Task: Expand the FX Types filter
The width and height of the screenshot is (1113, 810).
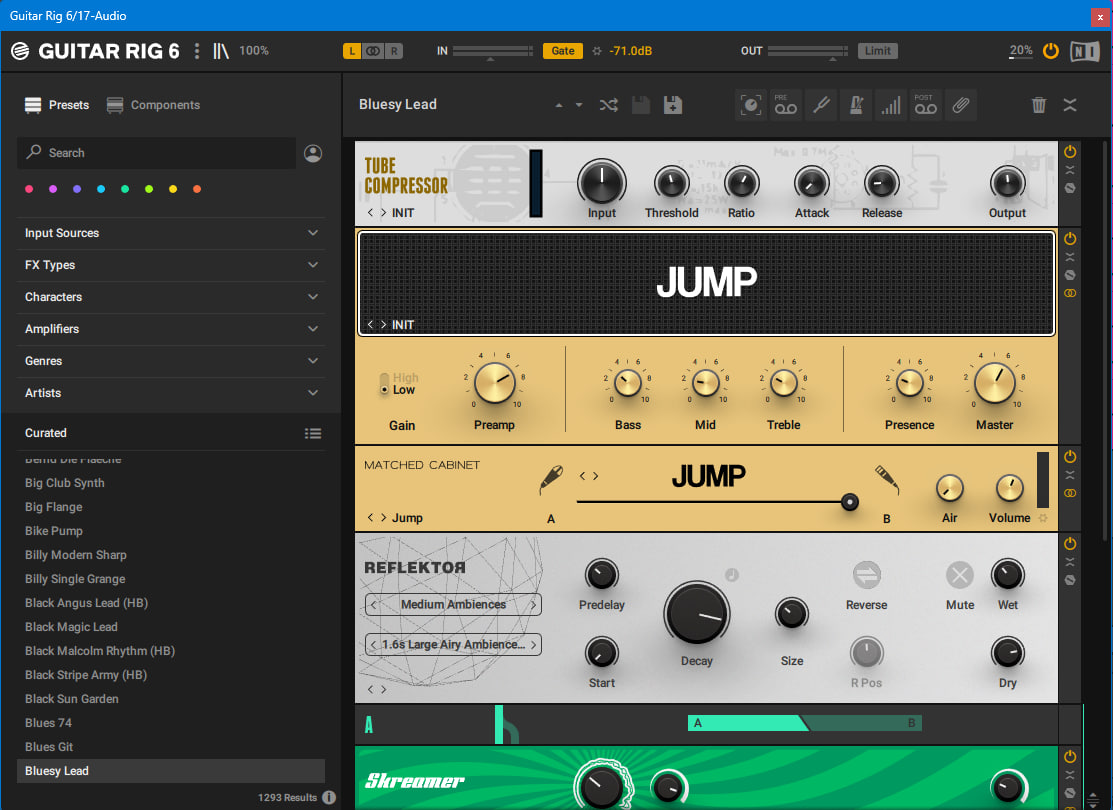Action: click(x=170, y=265)
